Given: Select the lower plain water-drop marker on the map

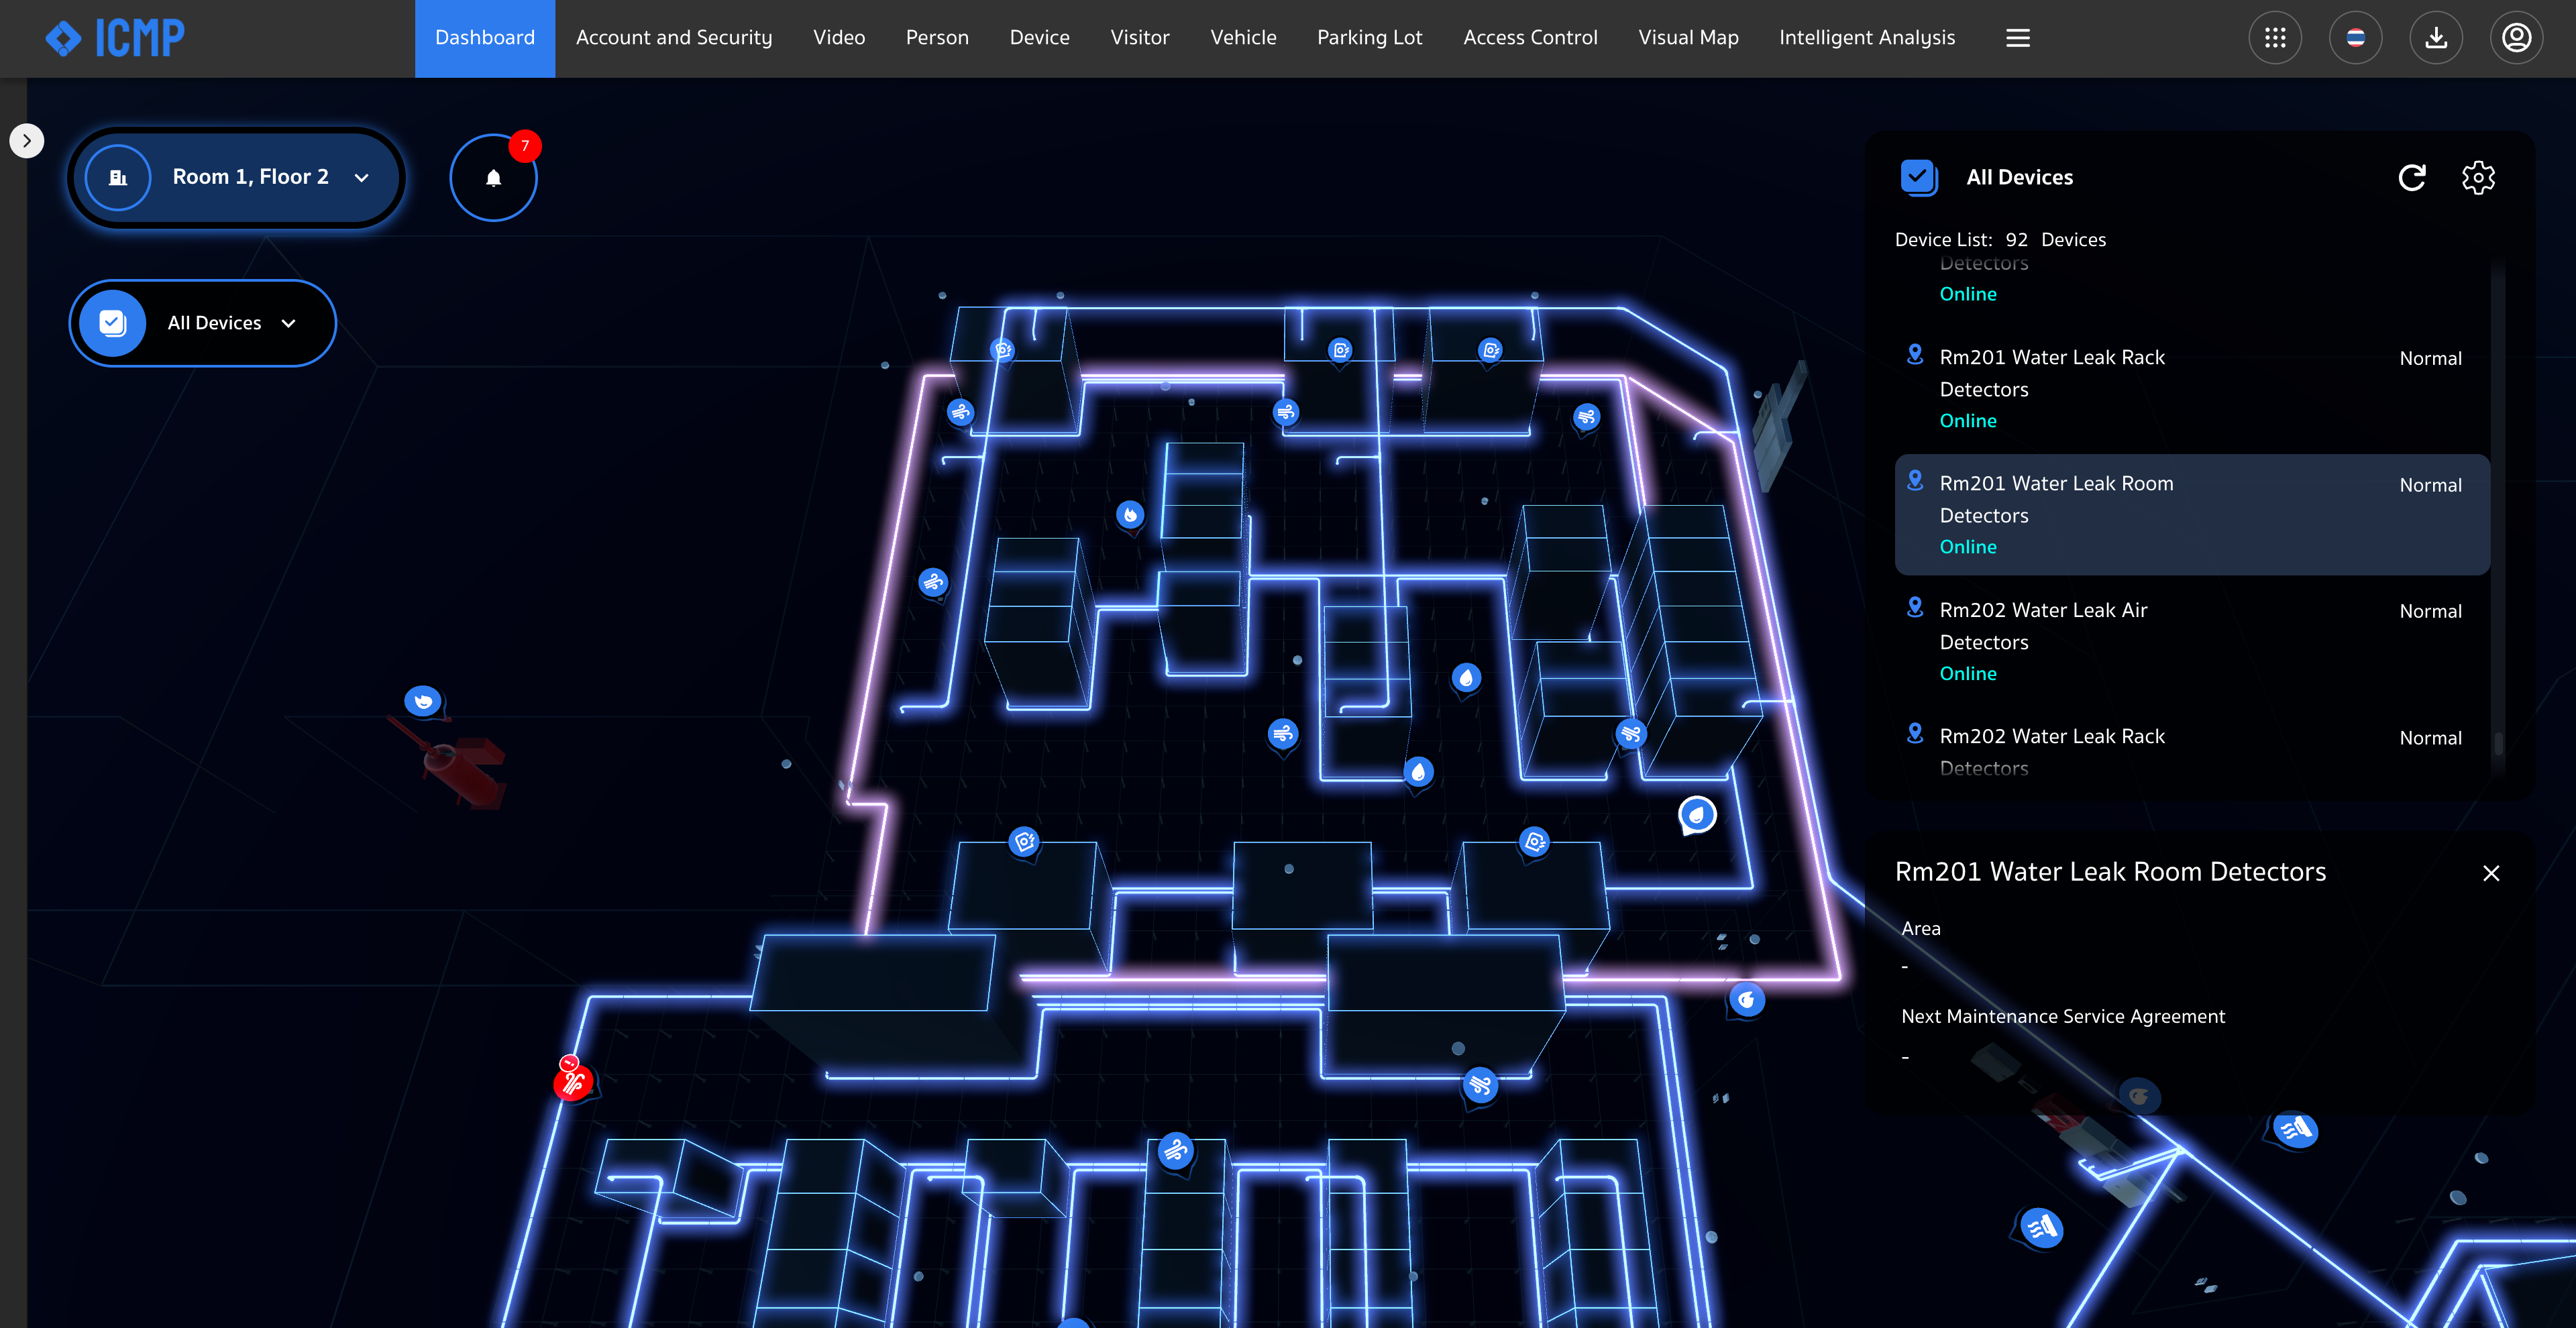Looking at the screenshot, I should (x=1418, y=772).
